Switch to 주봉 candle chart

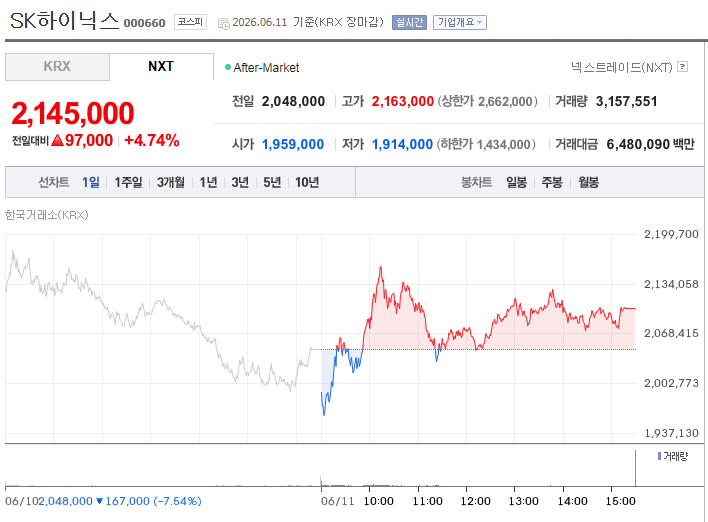[552, 182]
